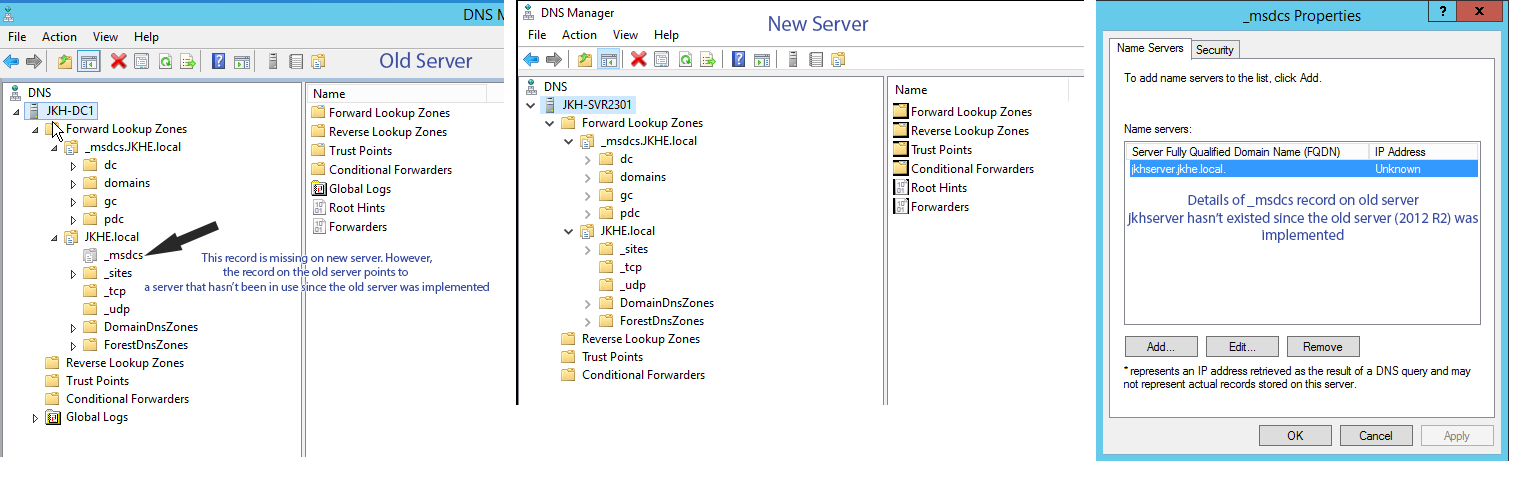
Task: Select jkhserver.jkhe.local. name server row
Action: pos(1301,169)
